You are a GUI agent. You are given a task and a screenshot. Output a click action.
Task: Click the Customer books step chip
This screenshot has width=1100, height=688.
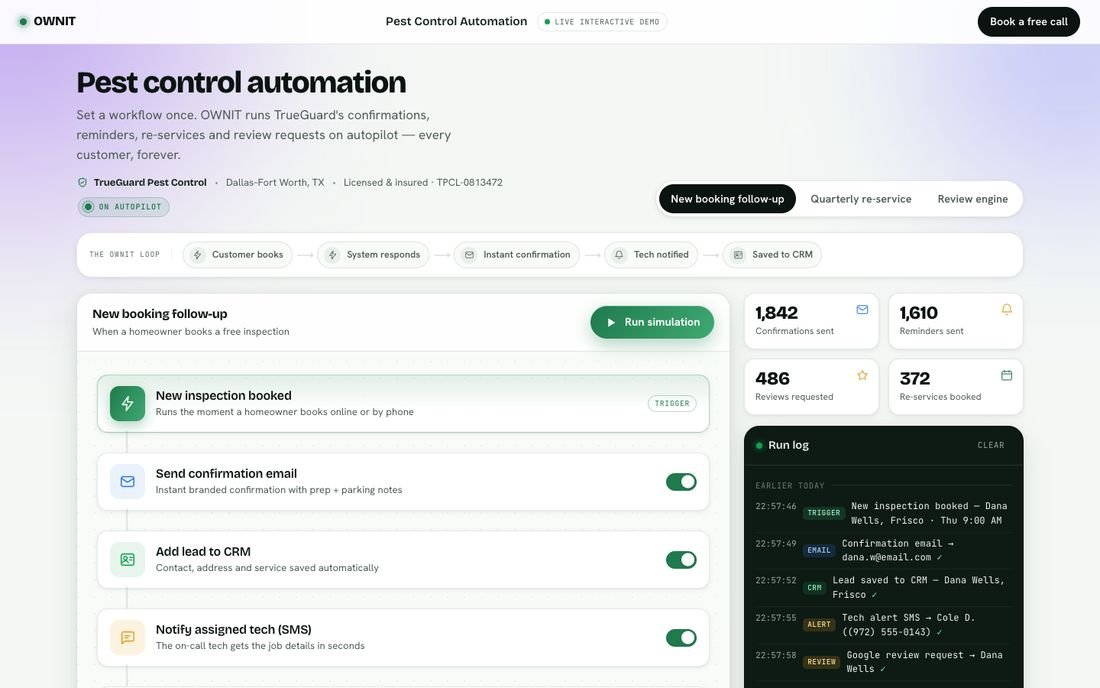tap(239, 255)
